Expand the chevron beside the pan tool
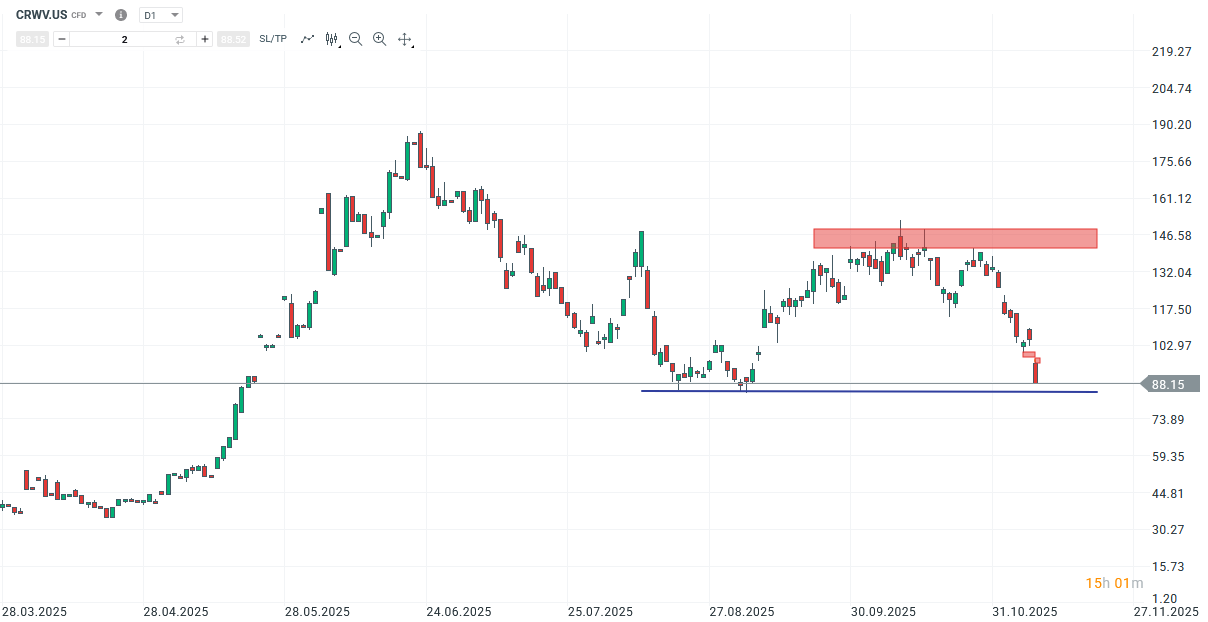Image resolution: width=1208 pixels, height=622 pixels. tap(412, 45)
